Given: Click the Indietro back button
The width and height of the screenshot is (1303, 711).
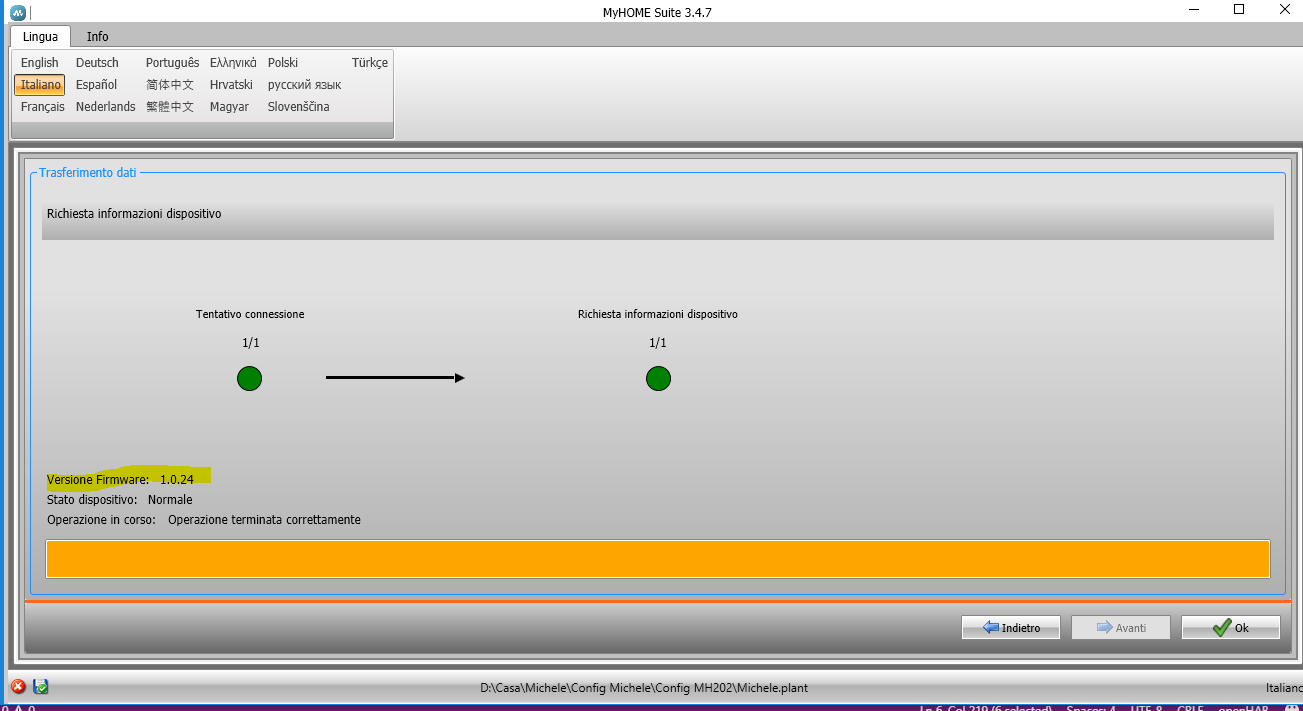Looking at the screenshot, I should (x=1011, y=627).
